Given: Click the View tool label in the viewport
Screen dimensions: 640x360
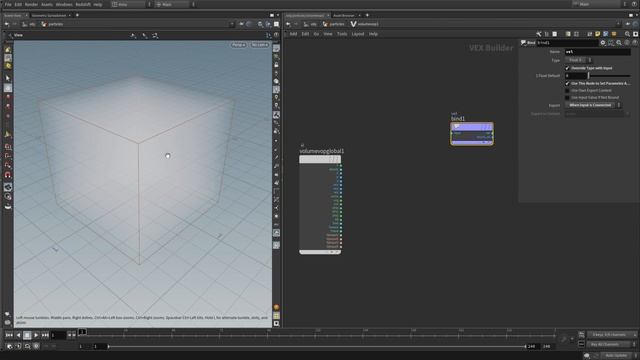Looking at the screenshot, I should click(18, 36).
